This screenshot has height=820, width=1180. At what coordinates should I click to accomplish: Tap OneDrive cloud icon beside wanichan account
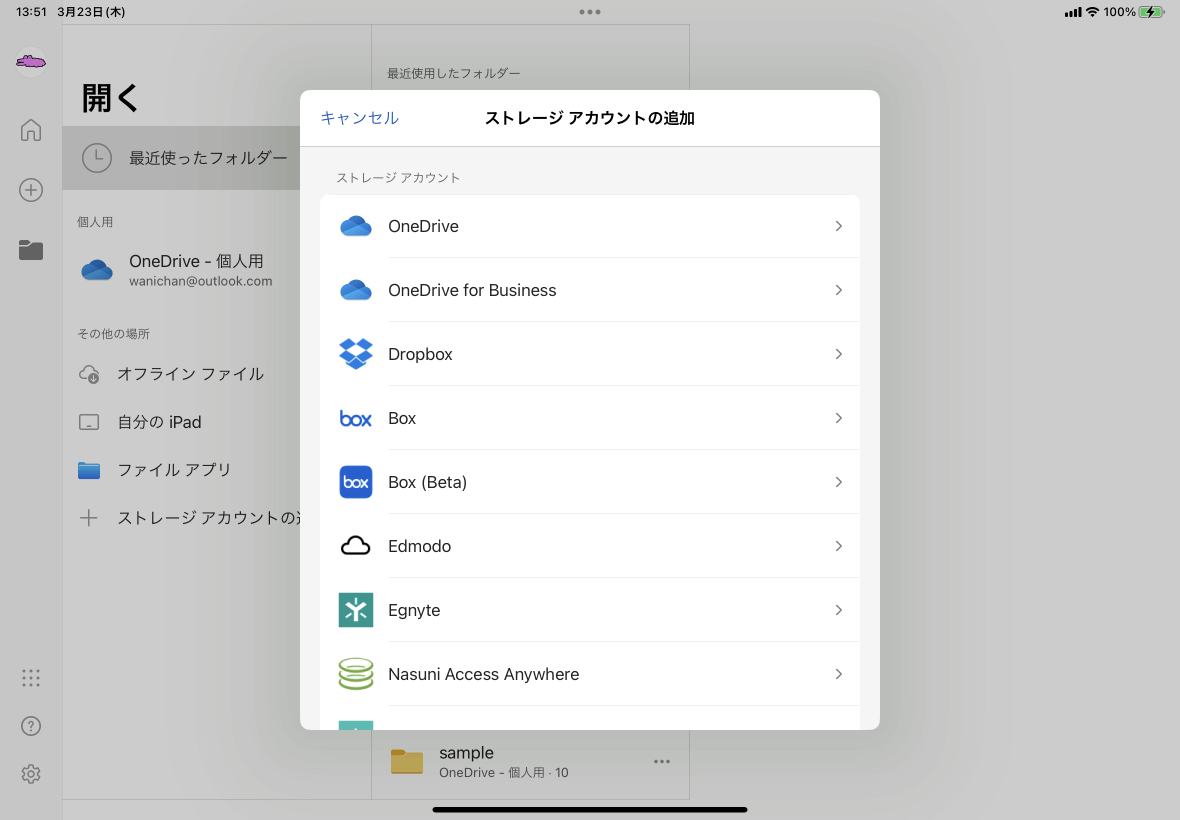[97, 269]
